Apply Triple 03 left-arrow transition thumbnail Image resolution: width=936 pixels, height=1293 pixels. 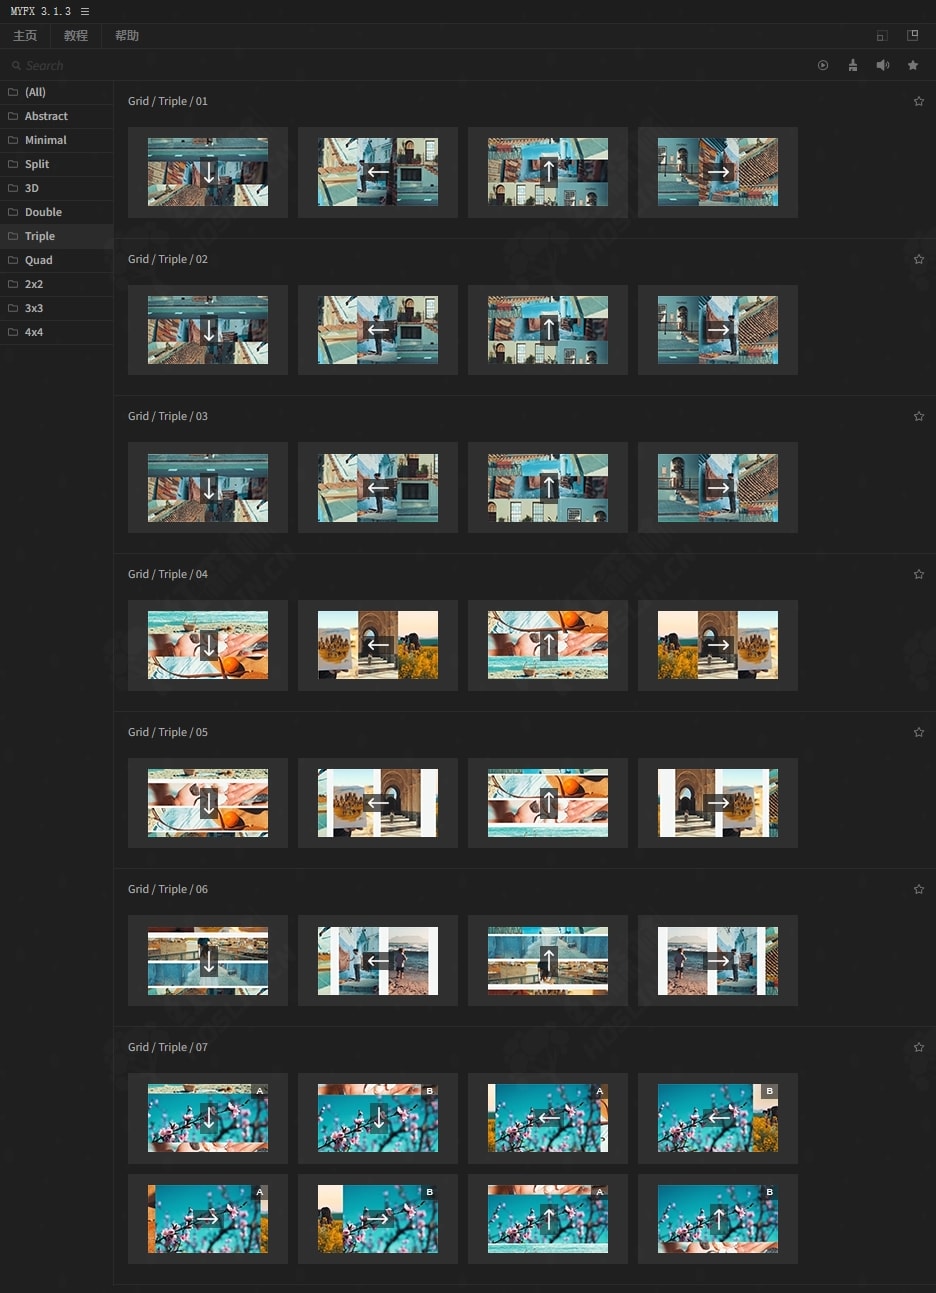pyautogui.click(x=378, y=487)
